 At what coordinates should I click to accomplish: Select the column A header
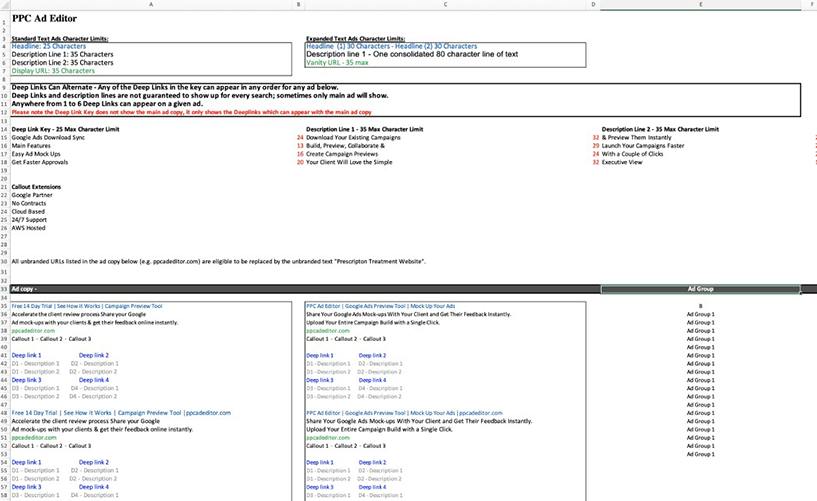tap(150, 5)
